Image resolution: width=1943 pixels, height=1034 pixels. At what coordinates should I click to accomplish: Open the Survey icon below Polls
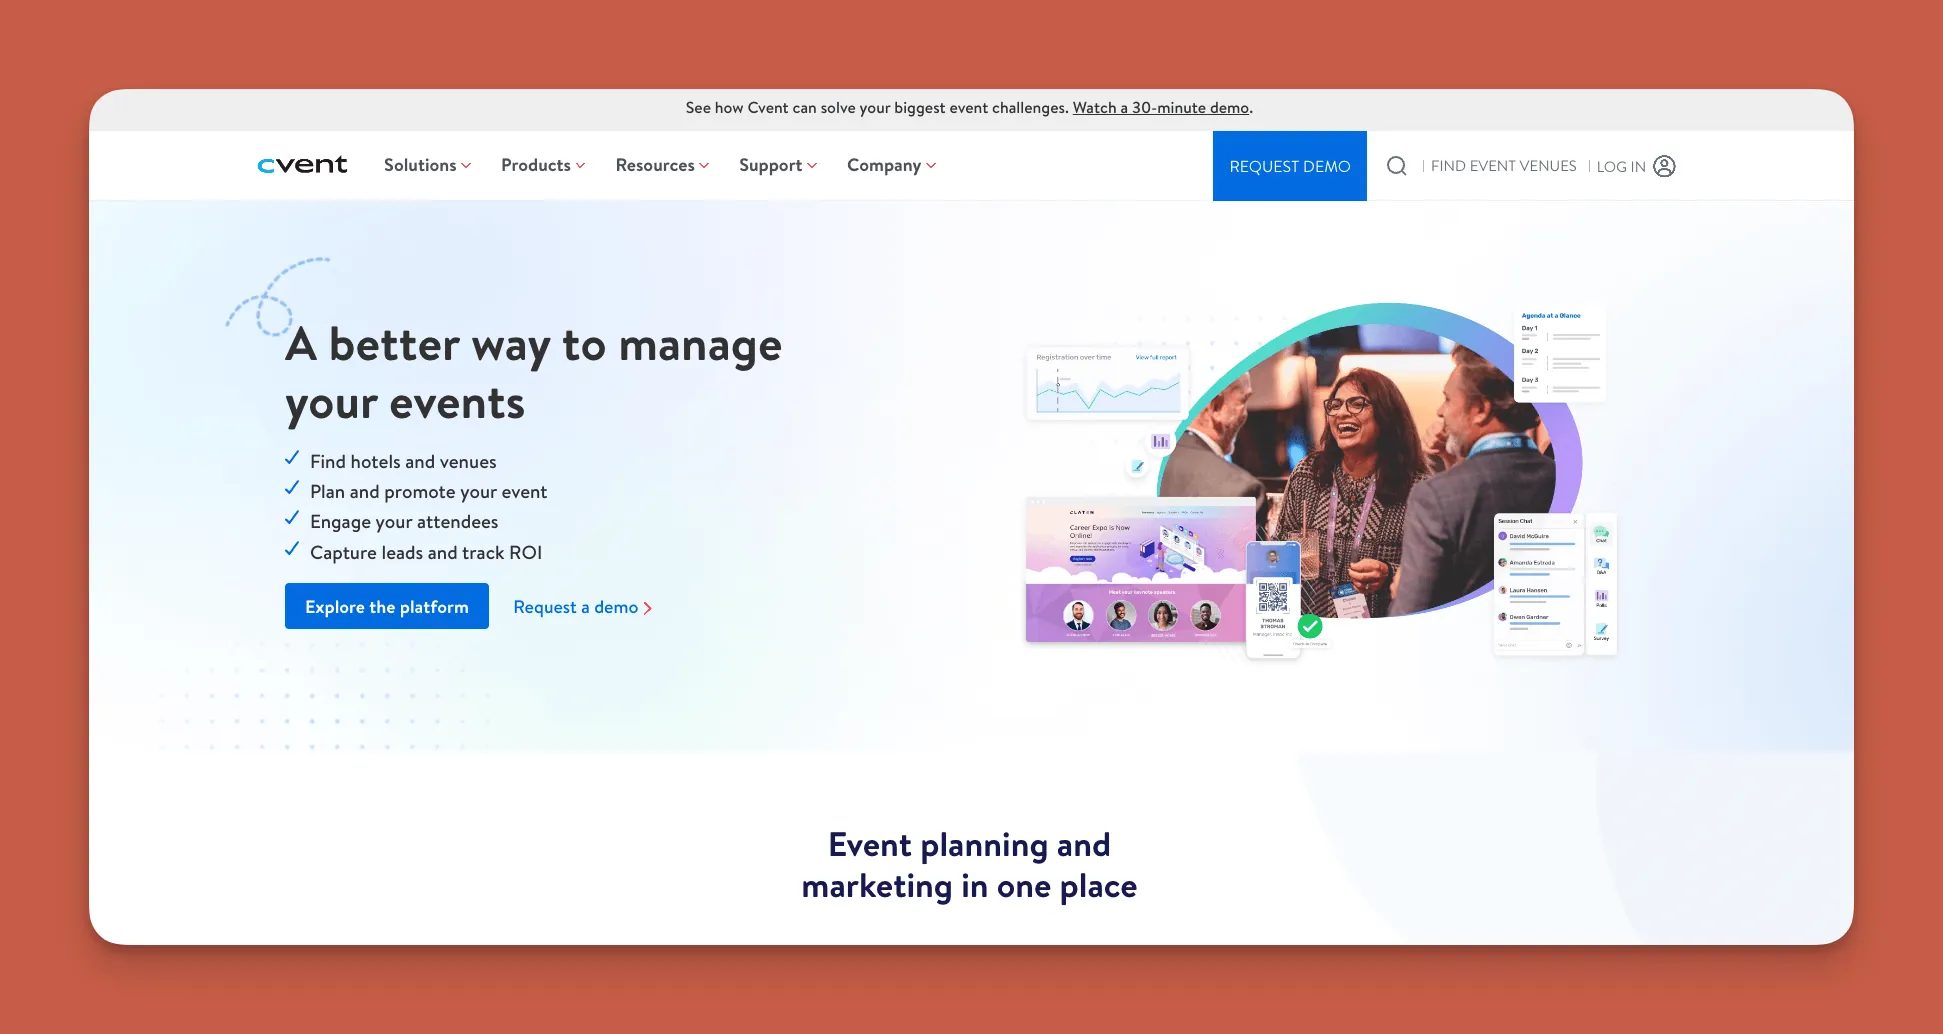click(1601, 628)
